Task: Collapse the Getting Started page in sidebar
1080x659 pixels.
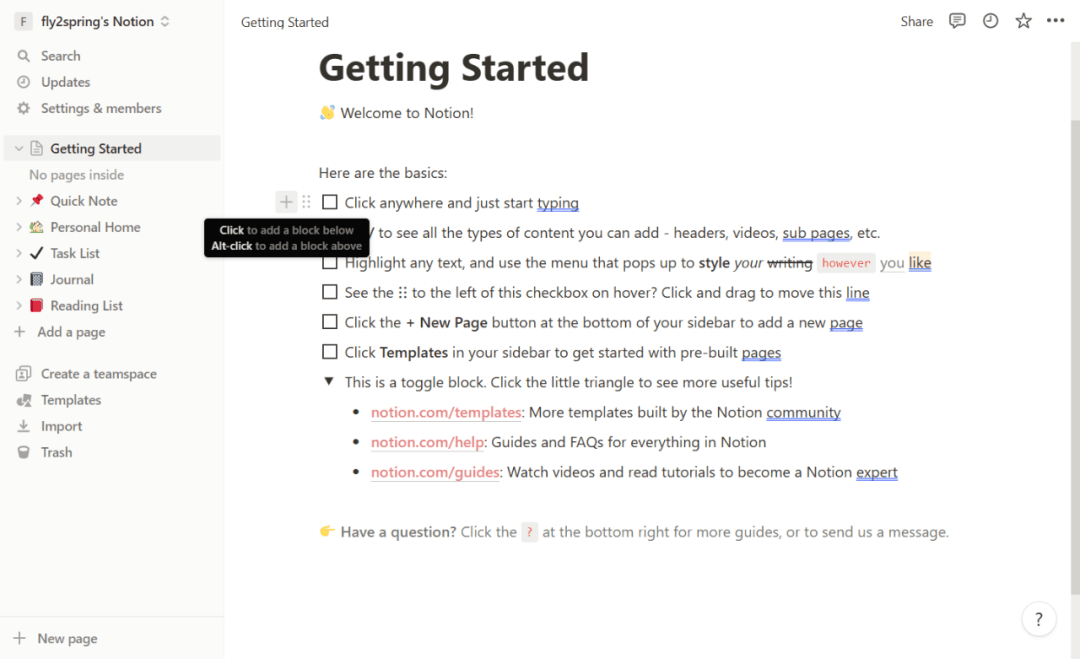Action: pos(19,149)
